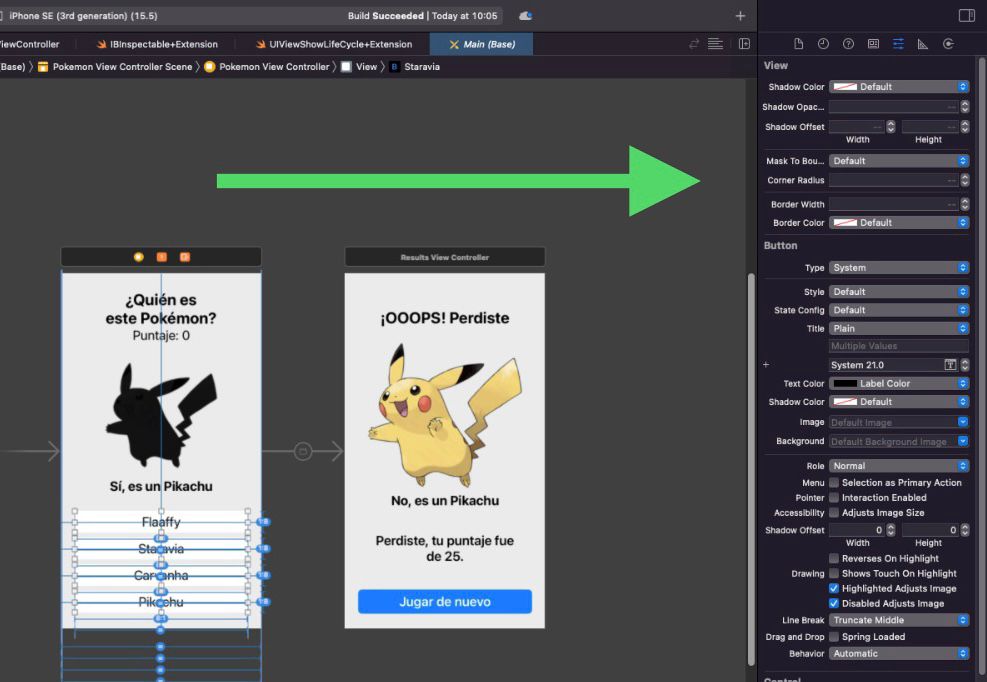The height and width of the screenshot is (682, 987).
Task: Open the History inspector clock icon
Action: coord(823,43)
